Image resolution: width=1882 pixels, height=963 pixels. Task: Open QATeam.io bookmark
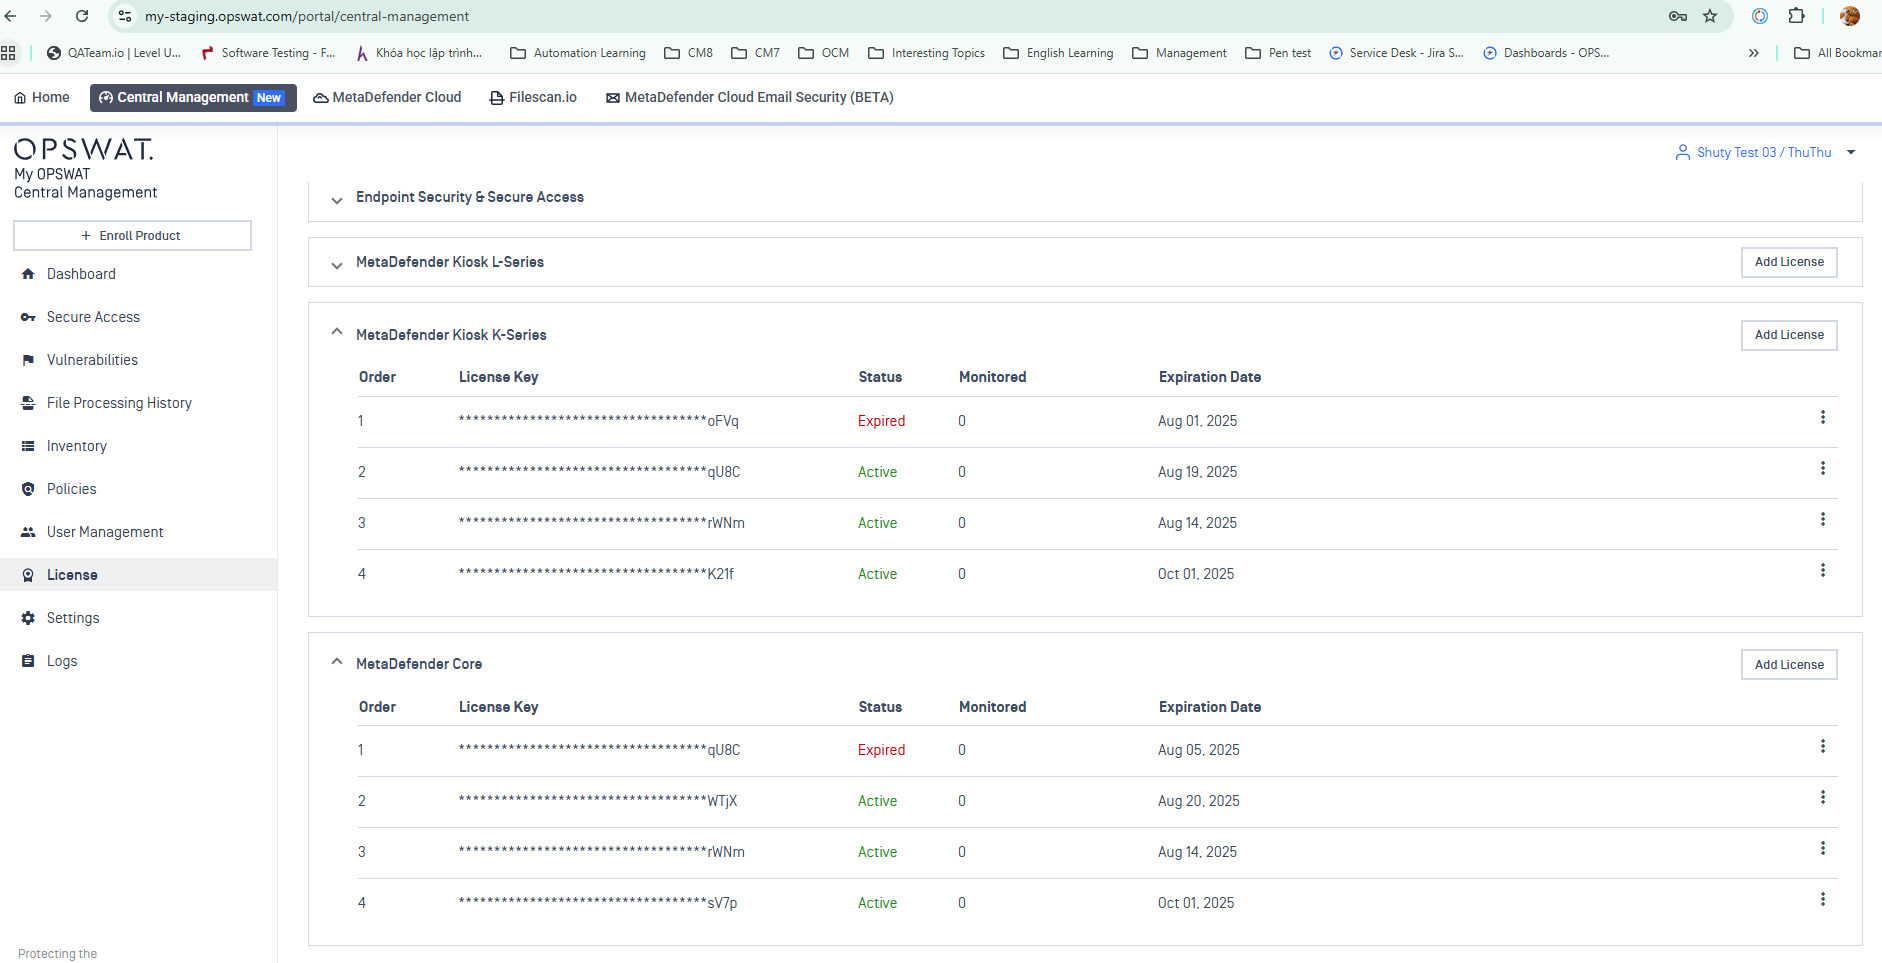click(113, 53)
